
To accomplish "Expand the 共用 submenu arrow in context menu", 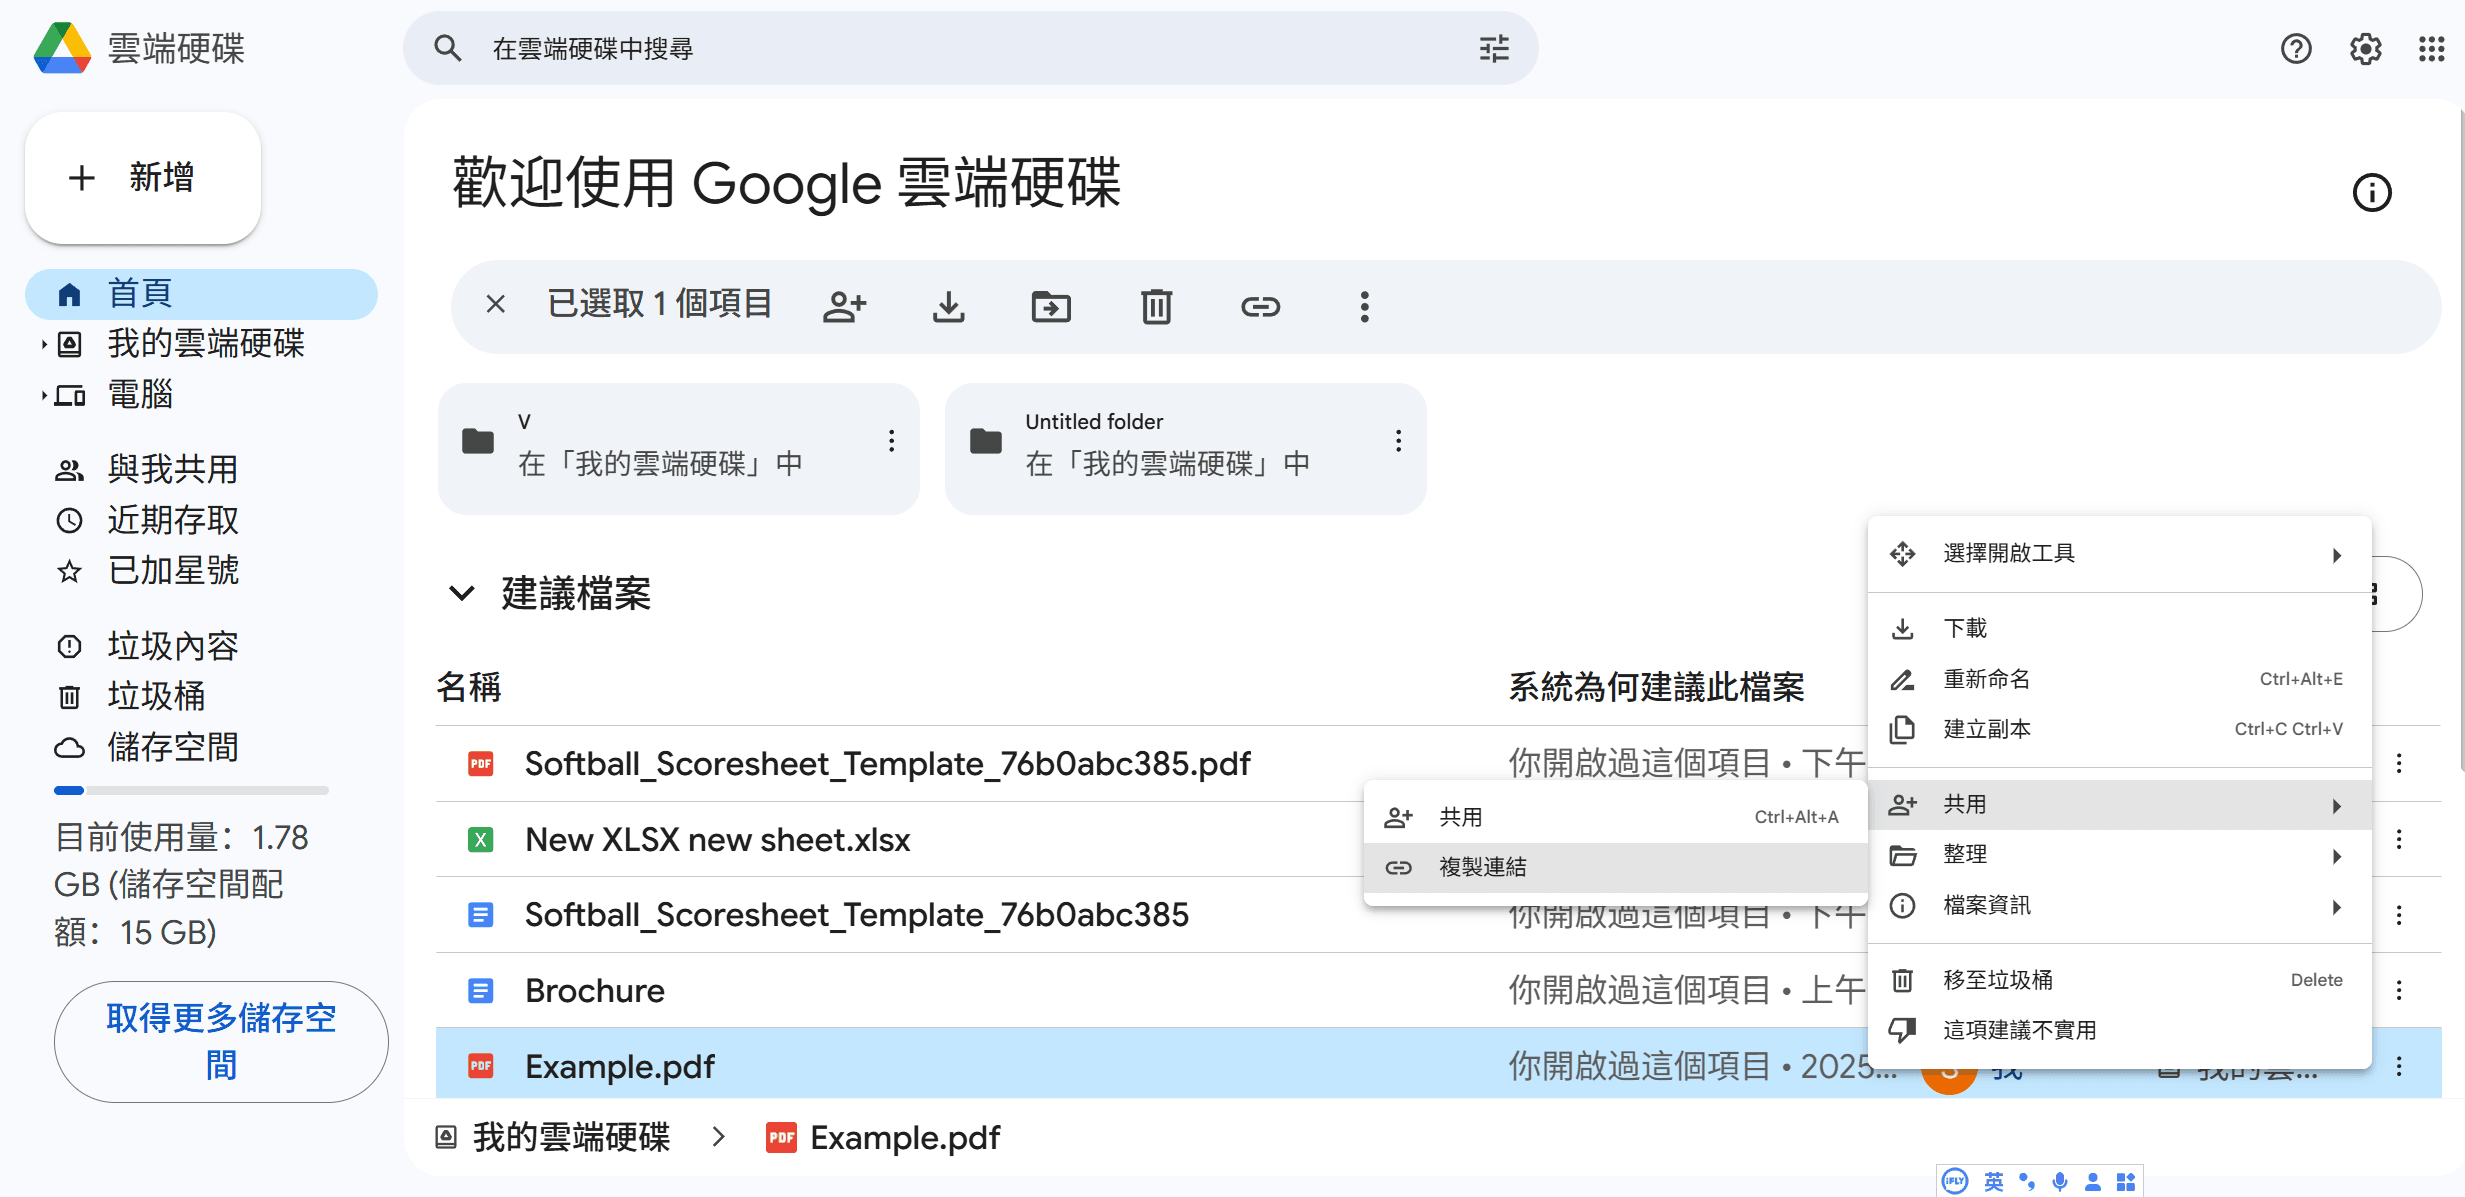I will (2337, 806).
